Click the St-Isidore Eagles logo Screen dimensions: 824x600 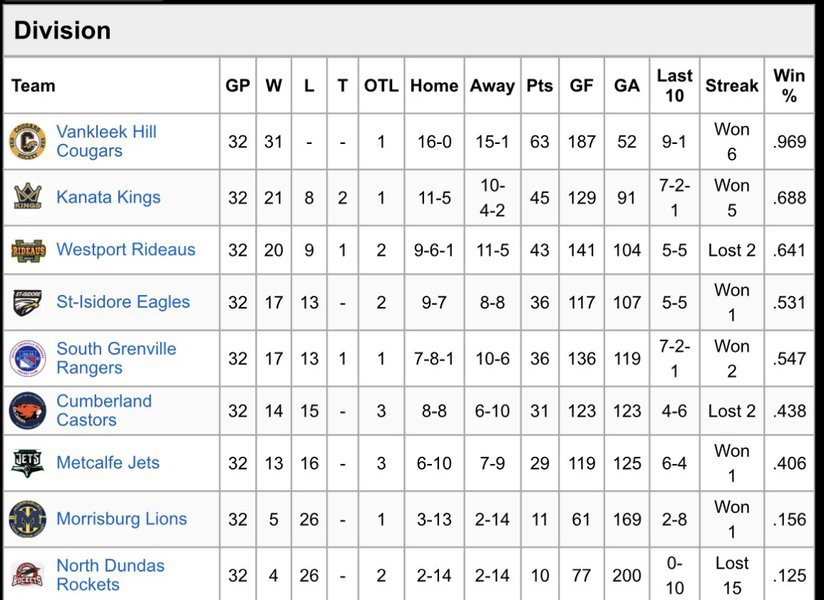(27, 302)
